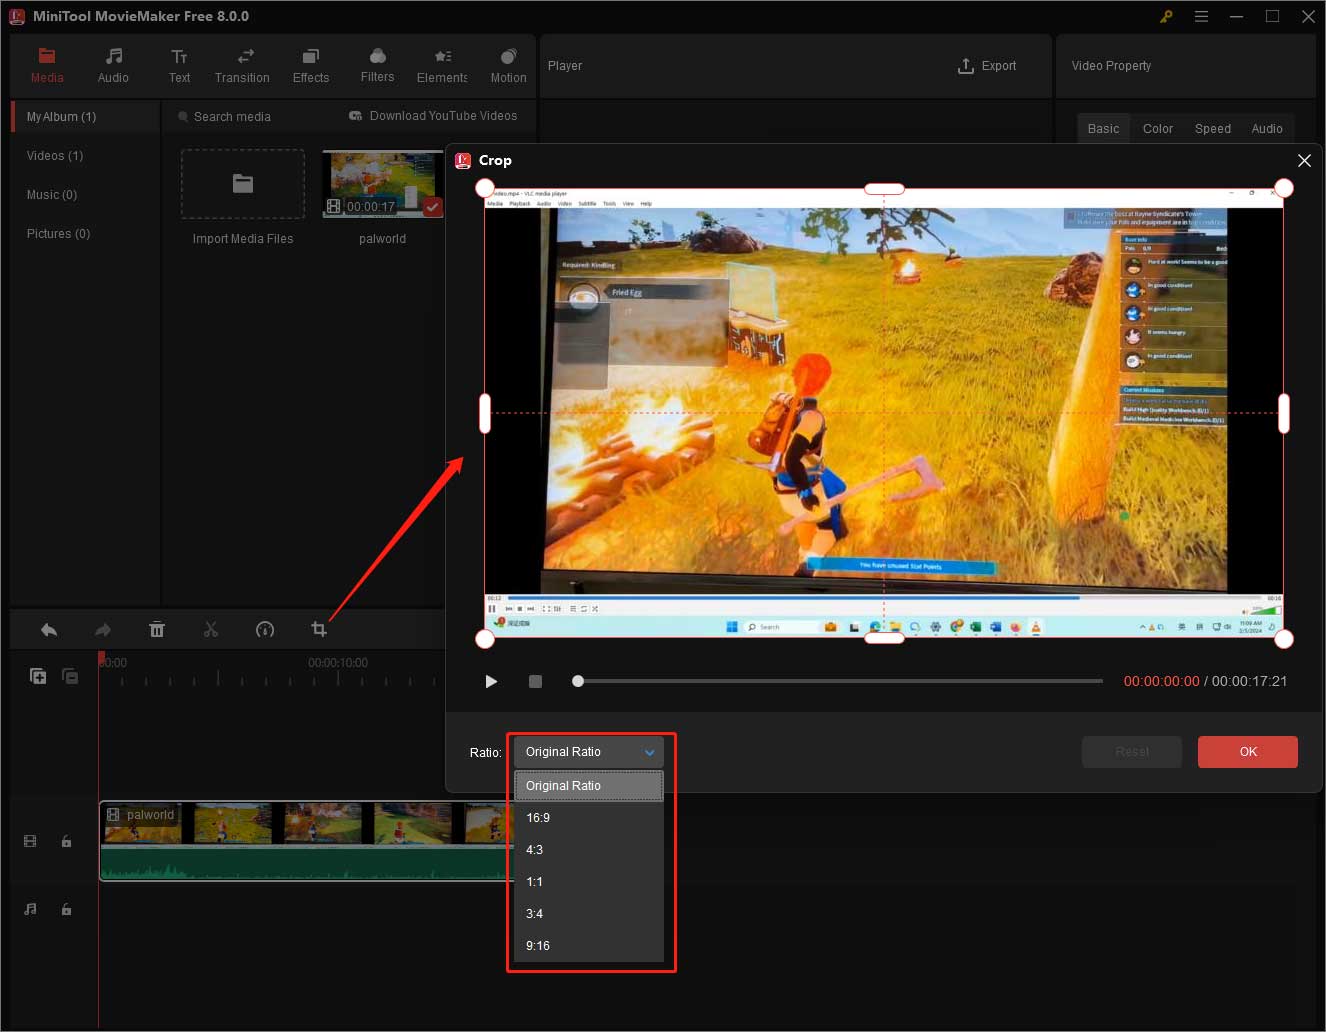Click the Export button
This screenshot has width=1326, height=1032.
[x=987, y=66]
